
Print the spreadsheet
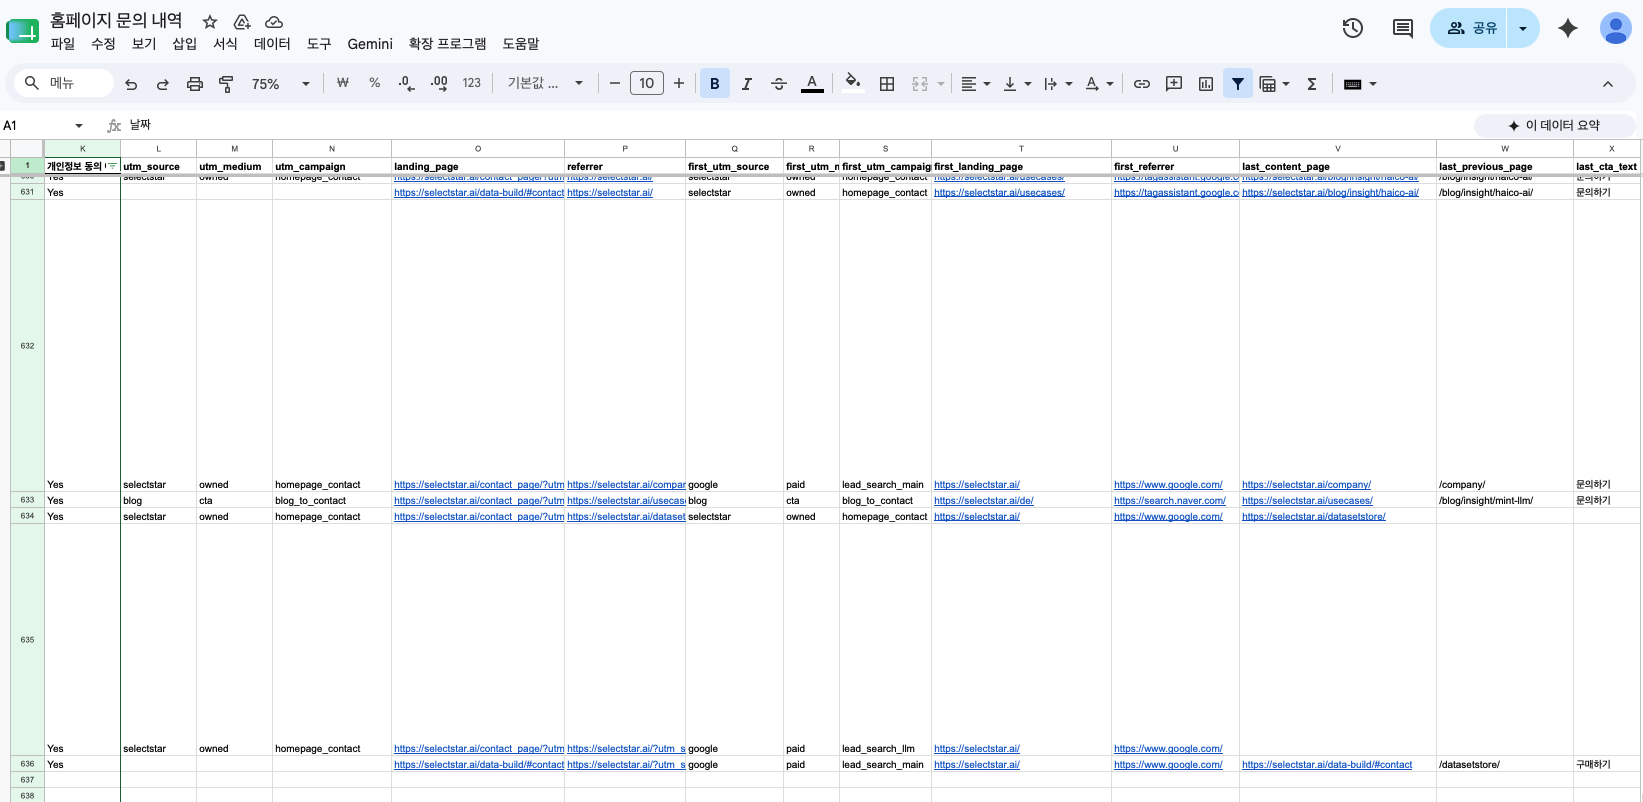[x=195, y=84]
